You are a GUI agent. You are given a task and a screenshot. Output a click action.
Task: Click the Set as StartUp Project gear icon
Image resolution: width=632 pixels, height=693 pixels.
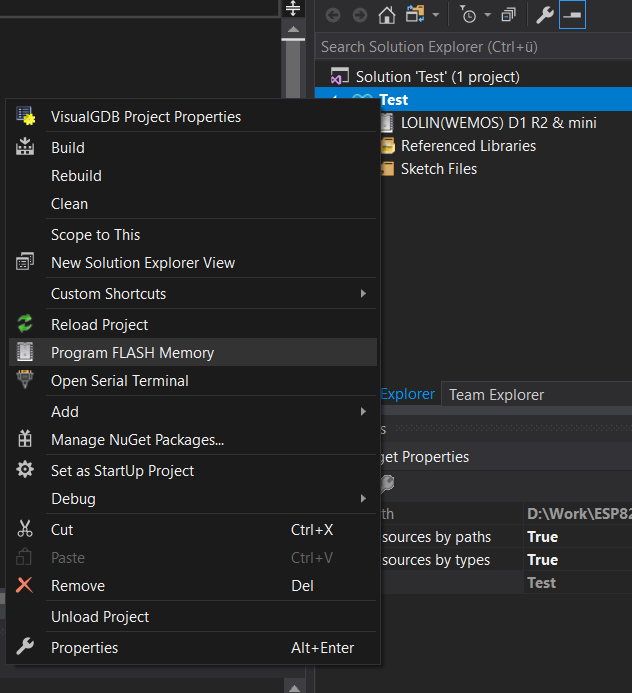[25, 469]
